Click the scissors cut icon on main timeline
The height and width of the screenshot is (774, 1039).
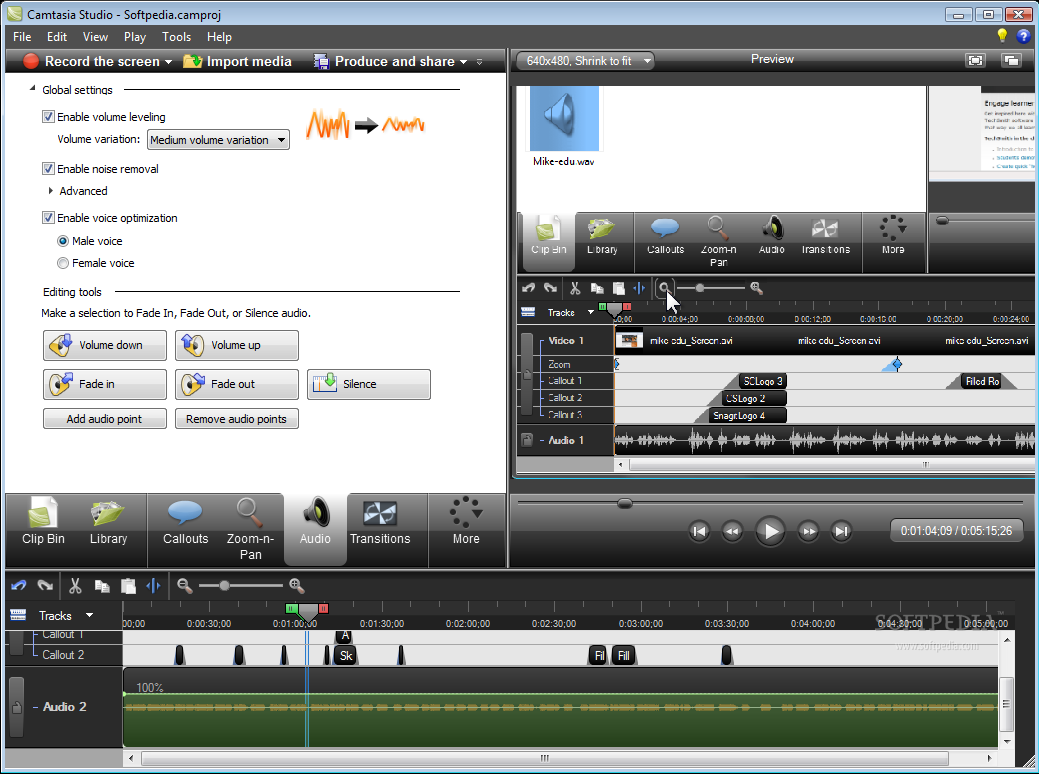75,585
